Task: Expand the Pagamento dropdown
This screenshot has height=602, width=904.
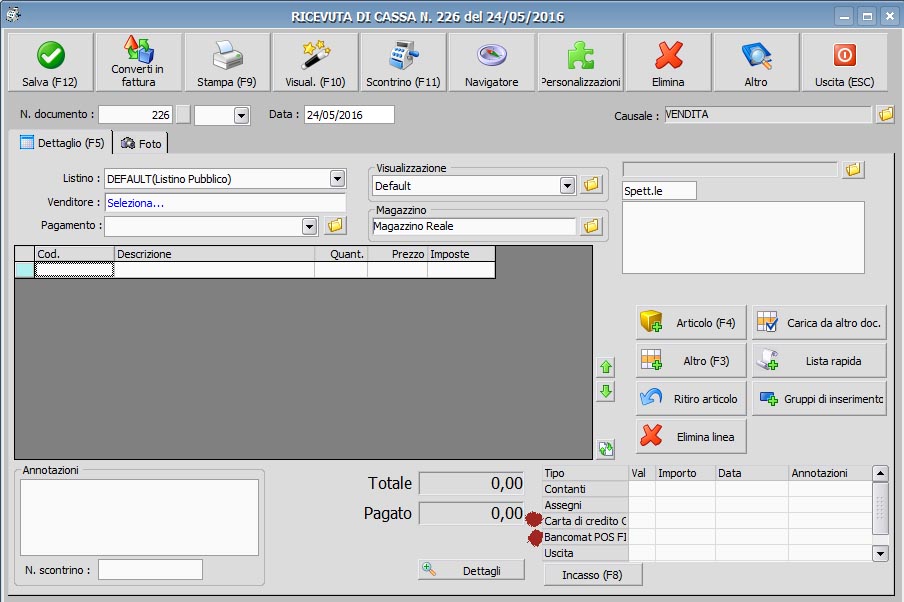Action: [x=310, y=226]
